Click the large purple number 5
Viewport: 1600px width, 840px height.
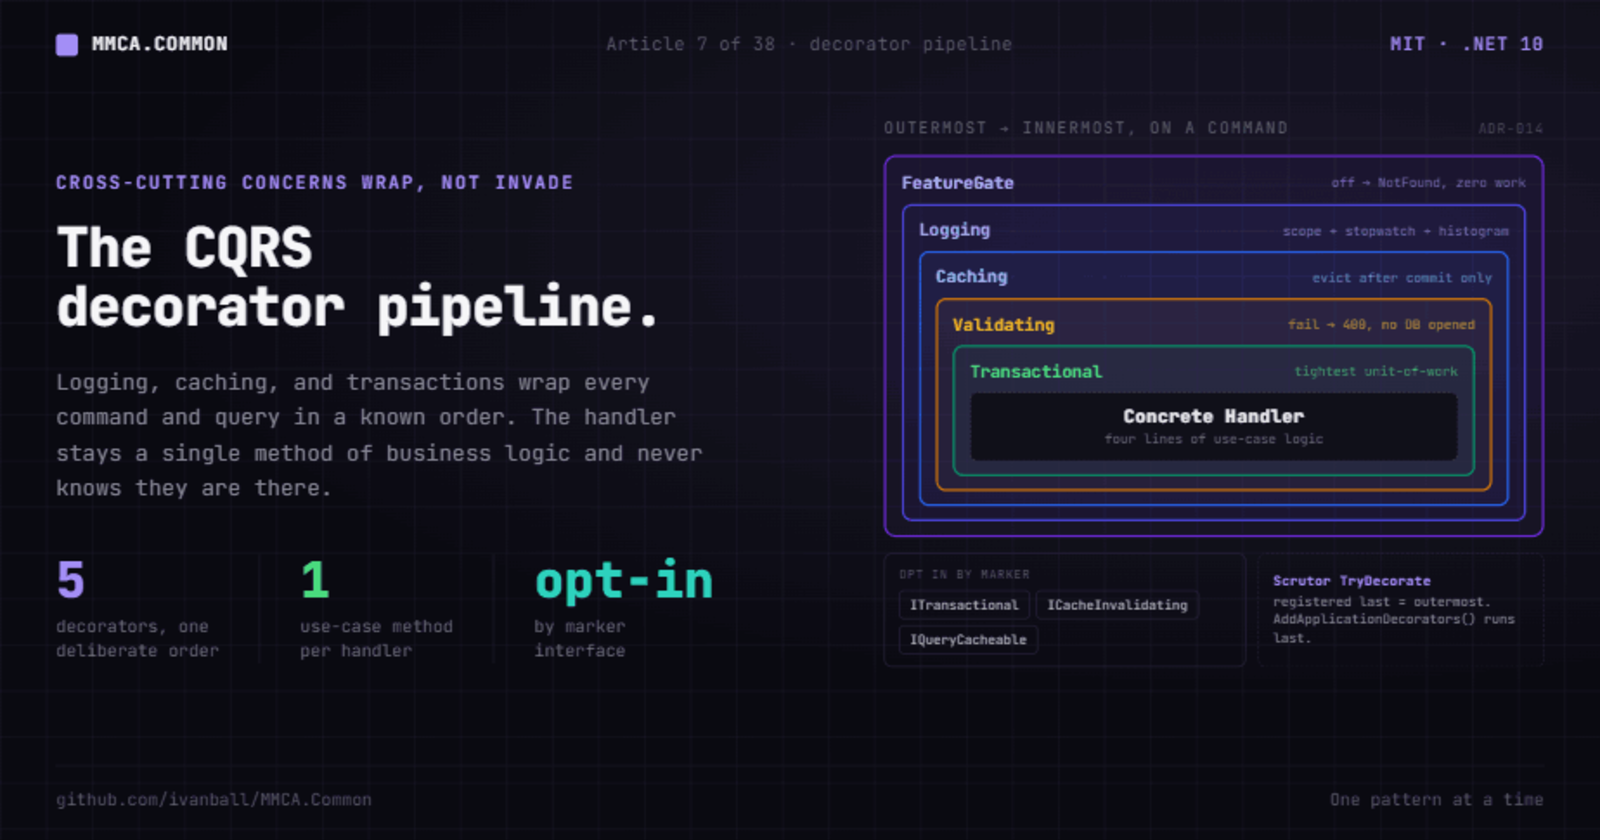71,580
